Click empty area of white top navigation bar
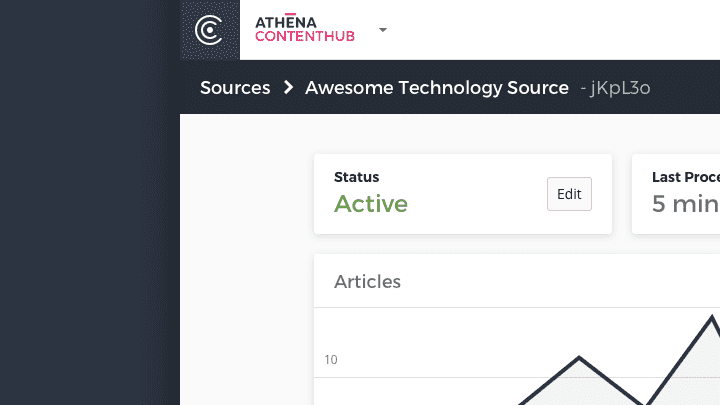The height and width of the screenshot is (405, 720). click(x=560, y=30)
